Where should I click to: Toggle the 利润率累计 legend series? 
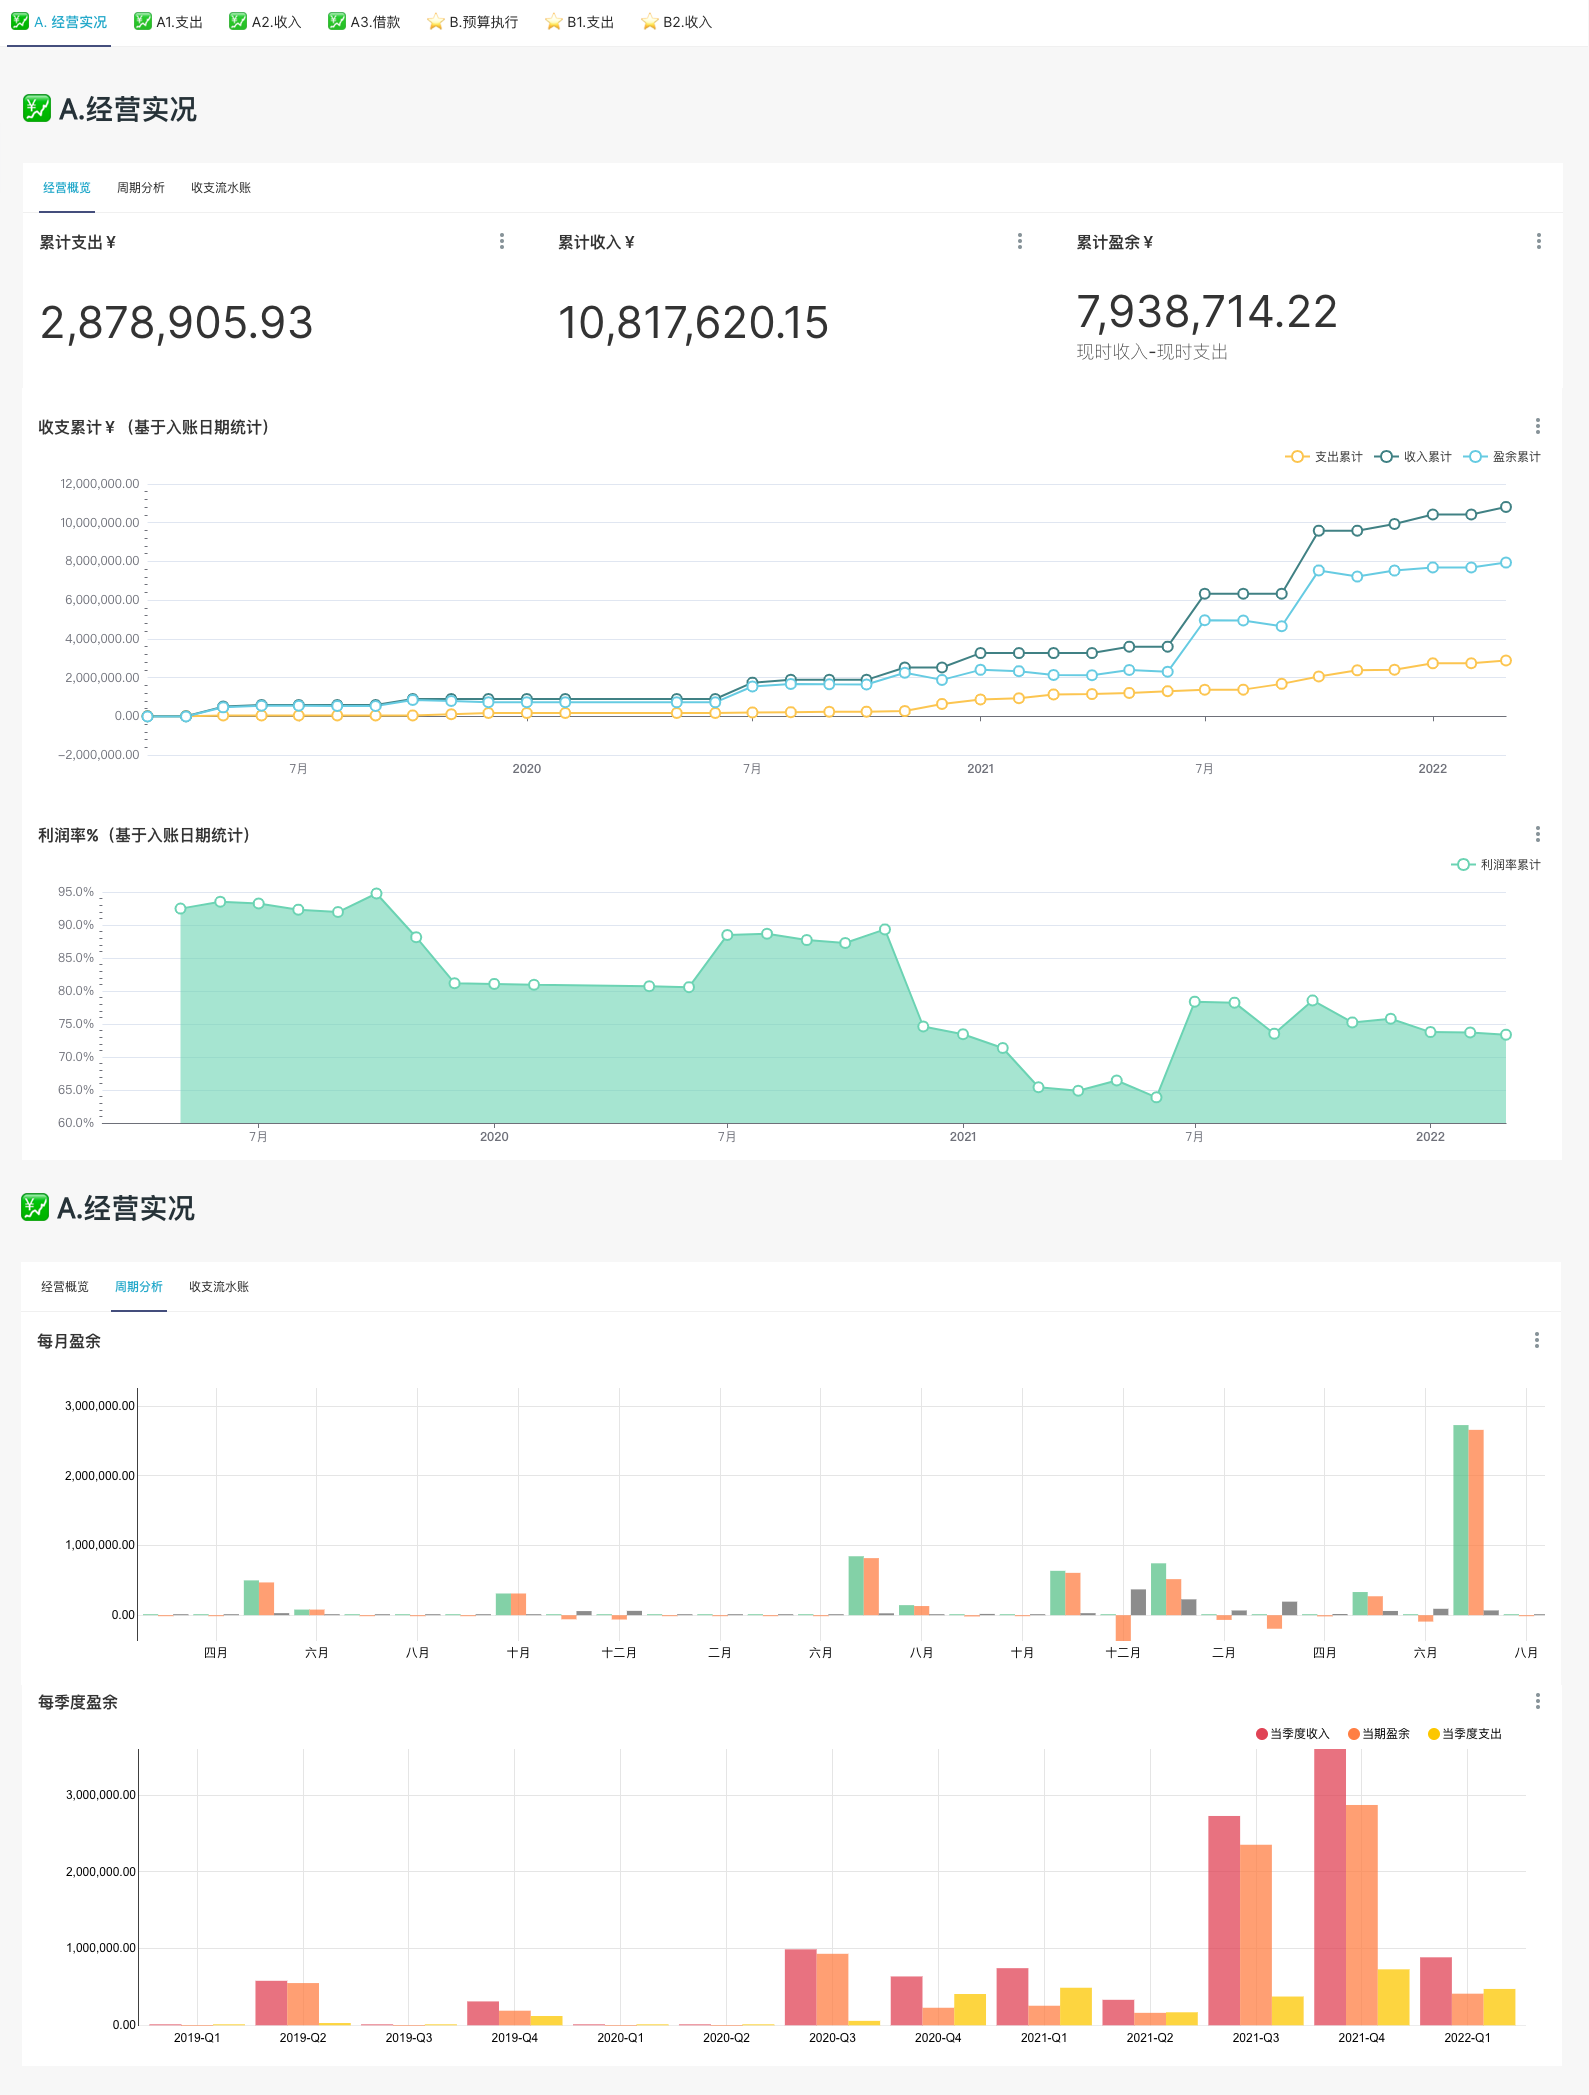point(1496,865)
